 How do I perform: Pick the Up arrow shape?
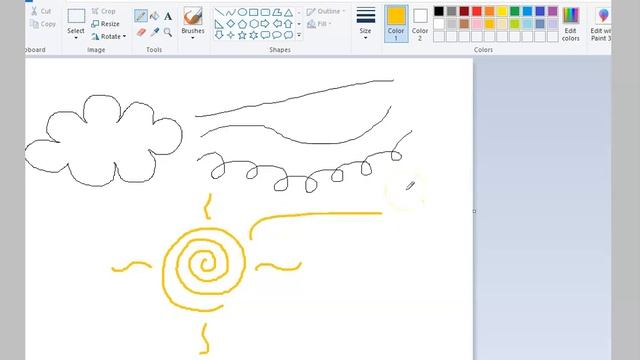click(x=288, y=24)
